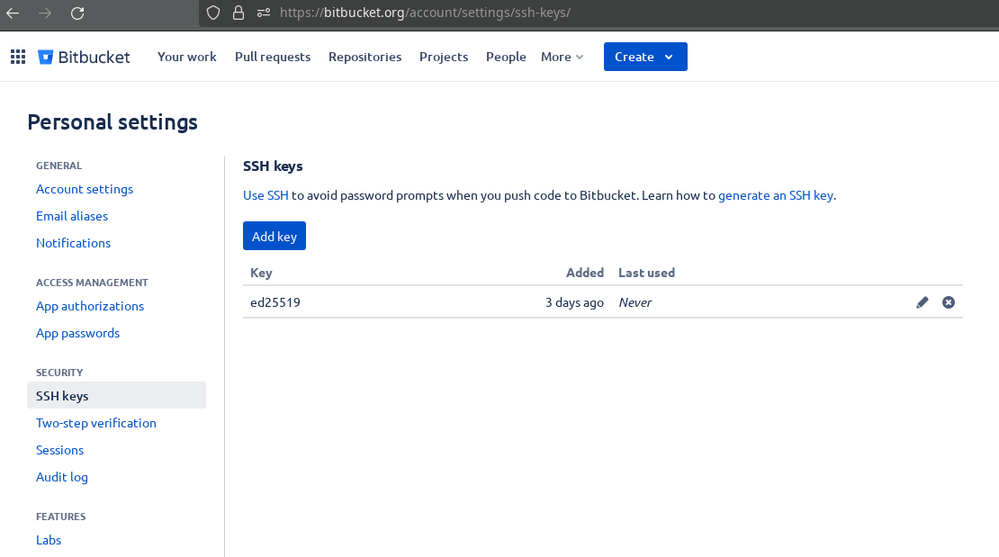This screenshot has width=999, height=557.
Task: Edit the ed25519 key with pencil icon
Action: point(922,302)
